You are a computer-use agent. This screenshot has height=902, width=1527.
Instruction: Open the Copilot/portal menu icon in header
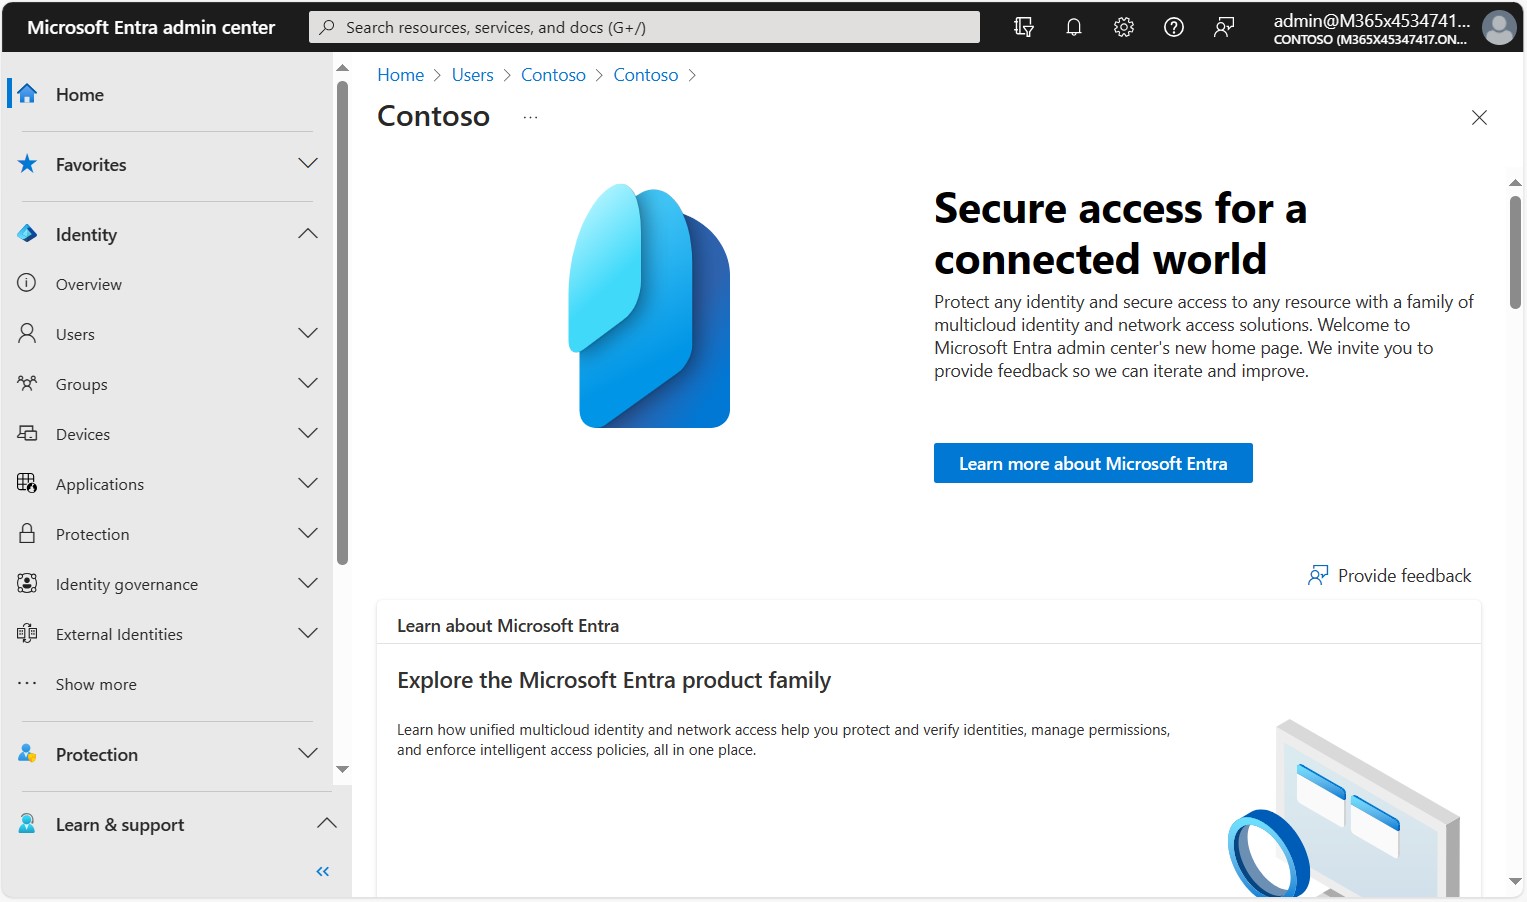click(1023, 27)
